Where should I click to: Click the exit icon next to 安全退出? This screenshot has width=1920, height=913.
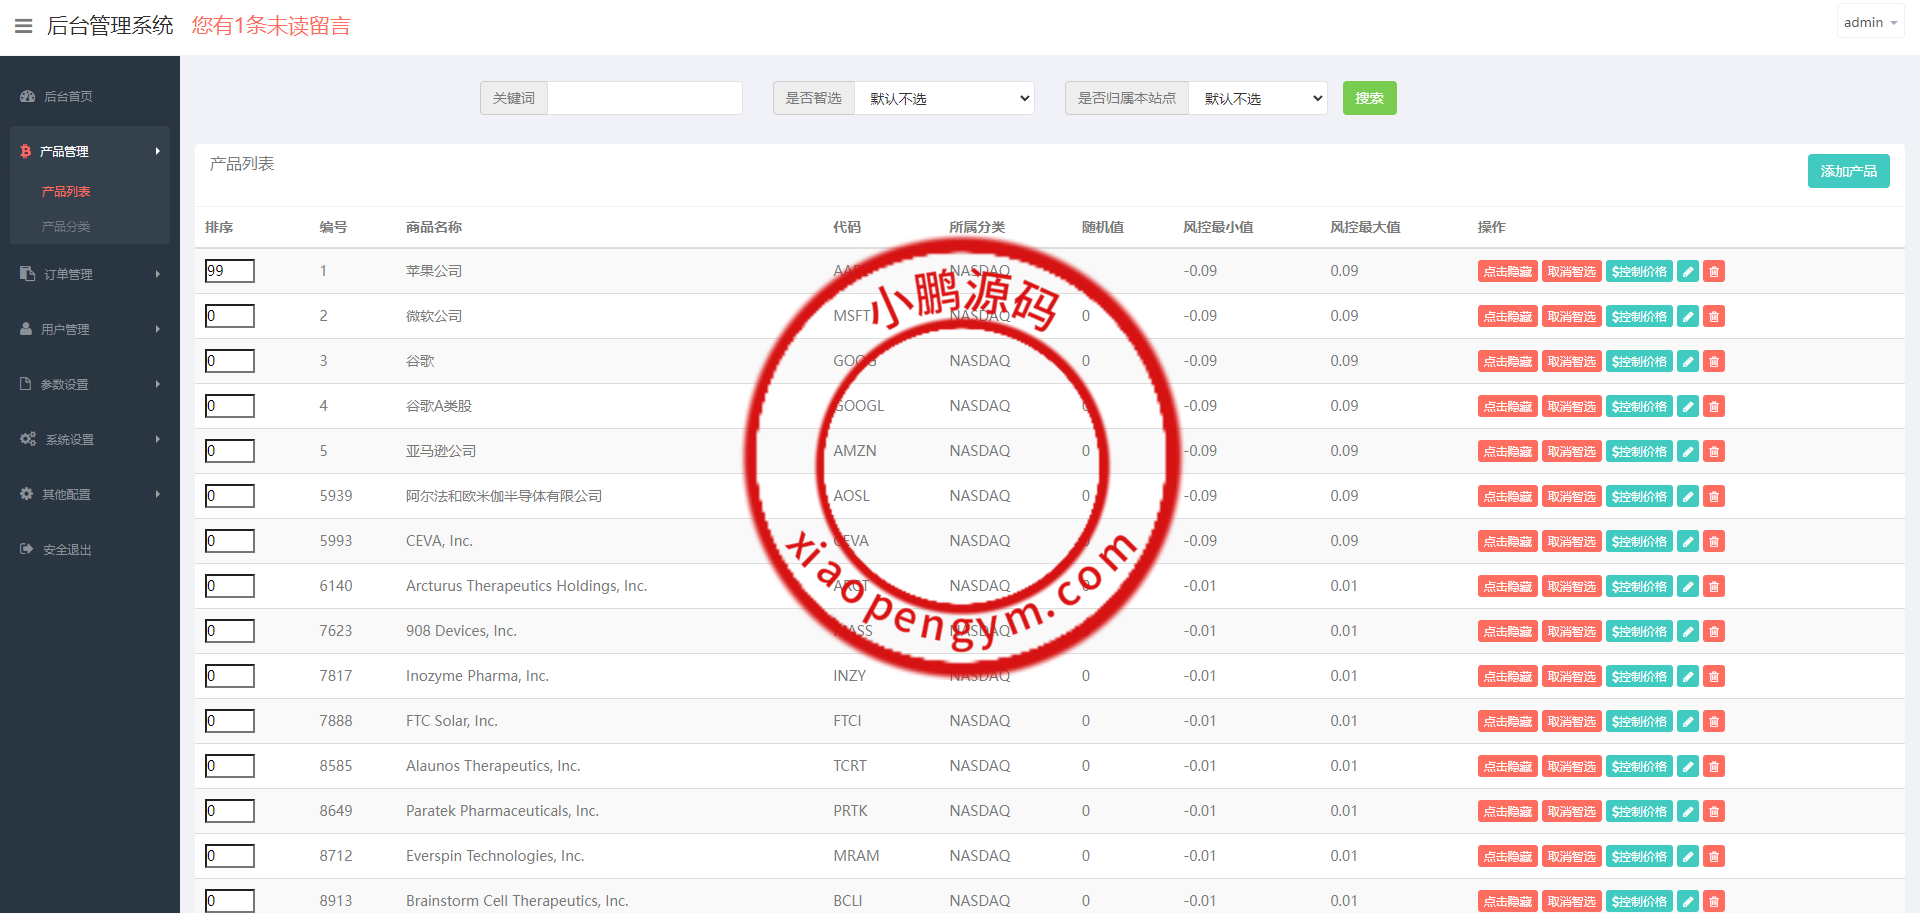point(26,549)
